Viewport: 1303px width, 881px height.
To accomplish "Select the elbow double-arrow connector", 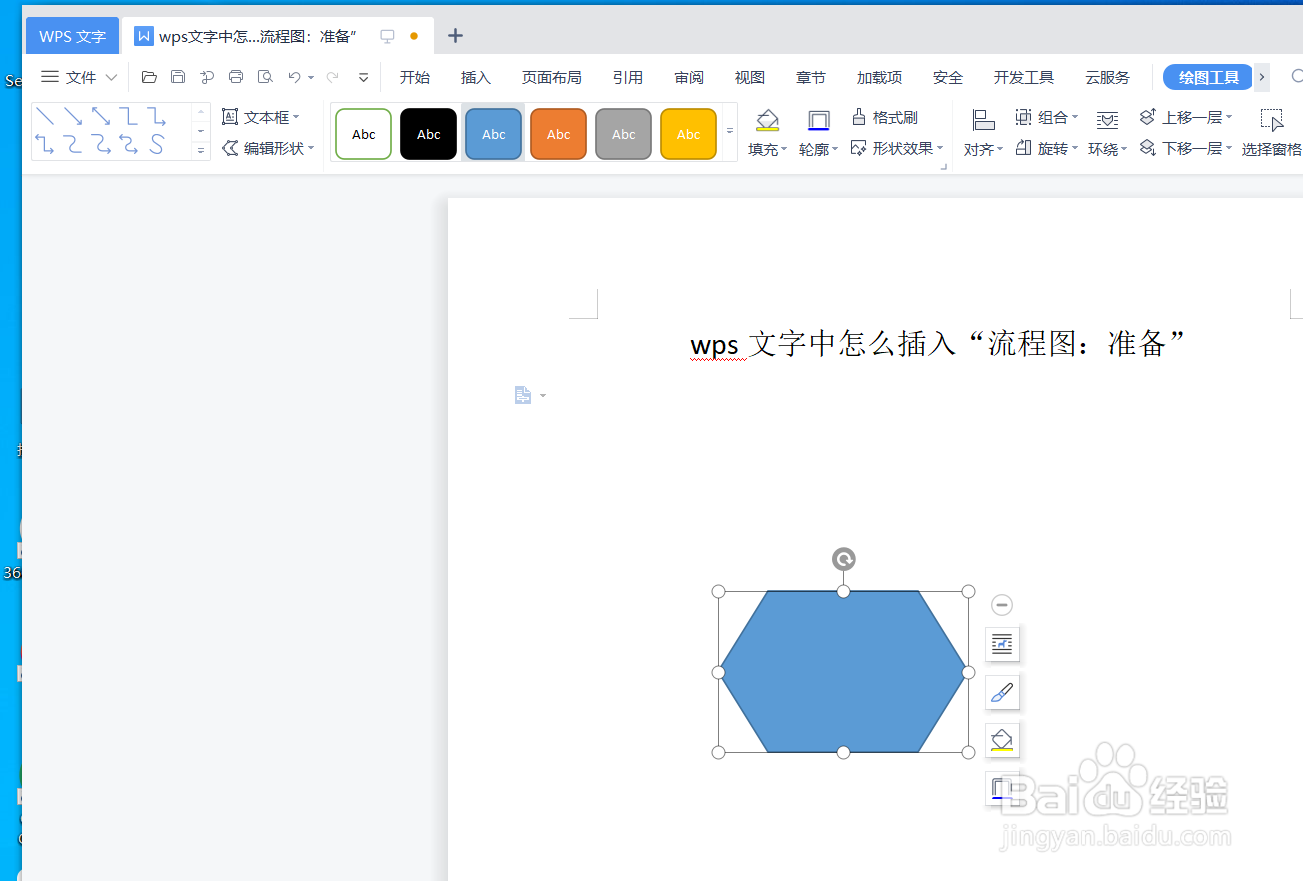I will click(x=45, y=145).
